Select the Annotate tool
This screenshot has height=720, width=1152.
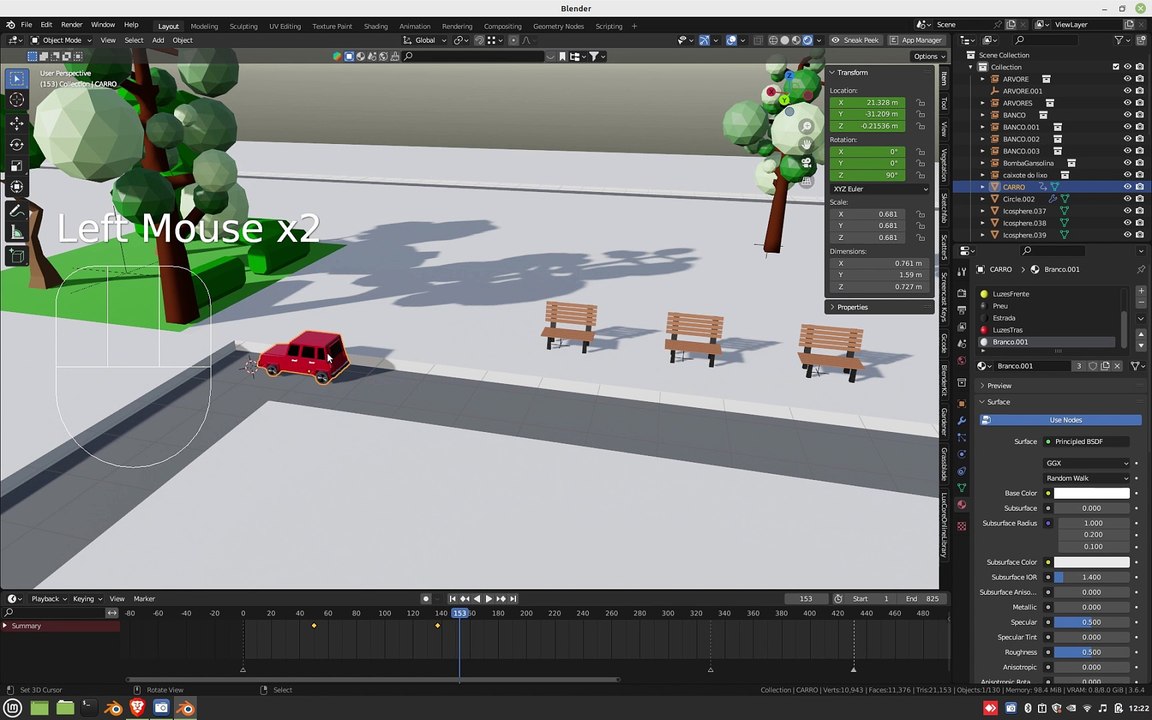(16, 211)
